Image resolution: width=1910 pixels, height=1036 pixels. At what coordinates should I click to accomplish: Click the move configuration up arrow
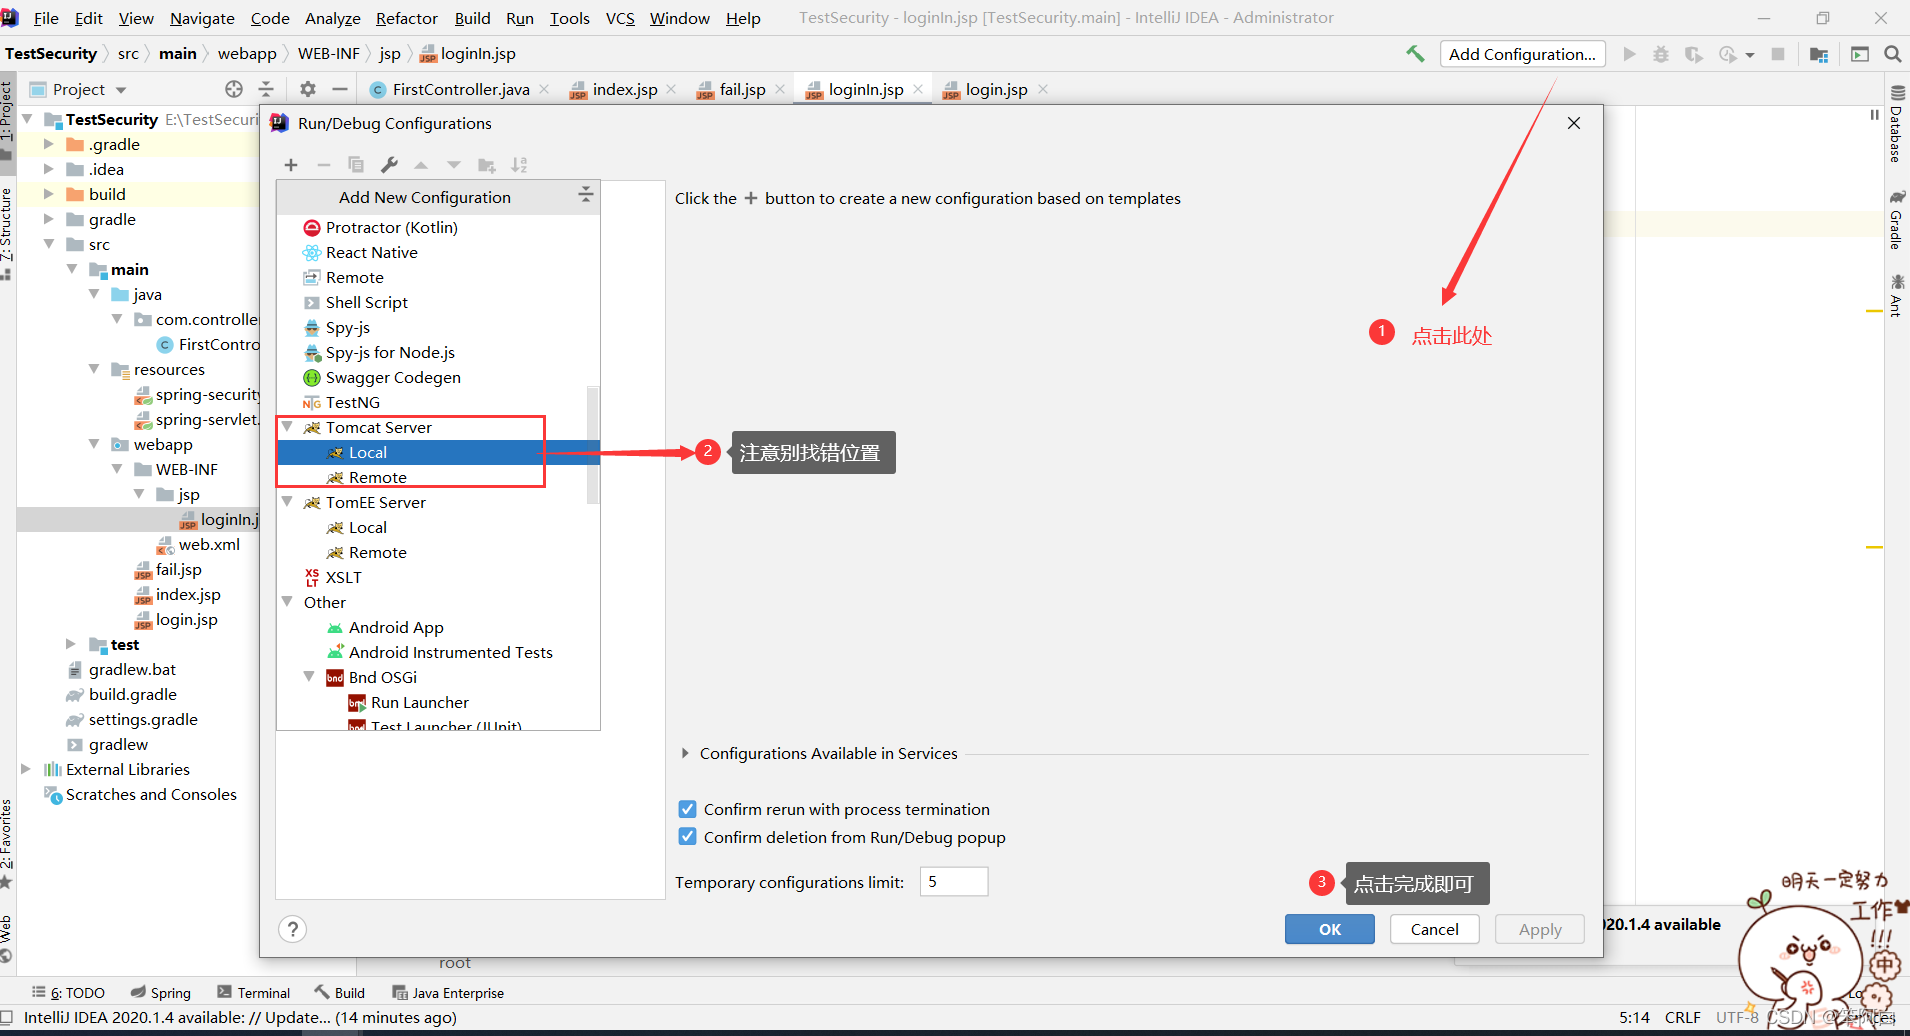pos(421,165)
